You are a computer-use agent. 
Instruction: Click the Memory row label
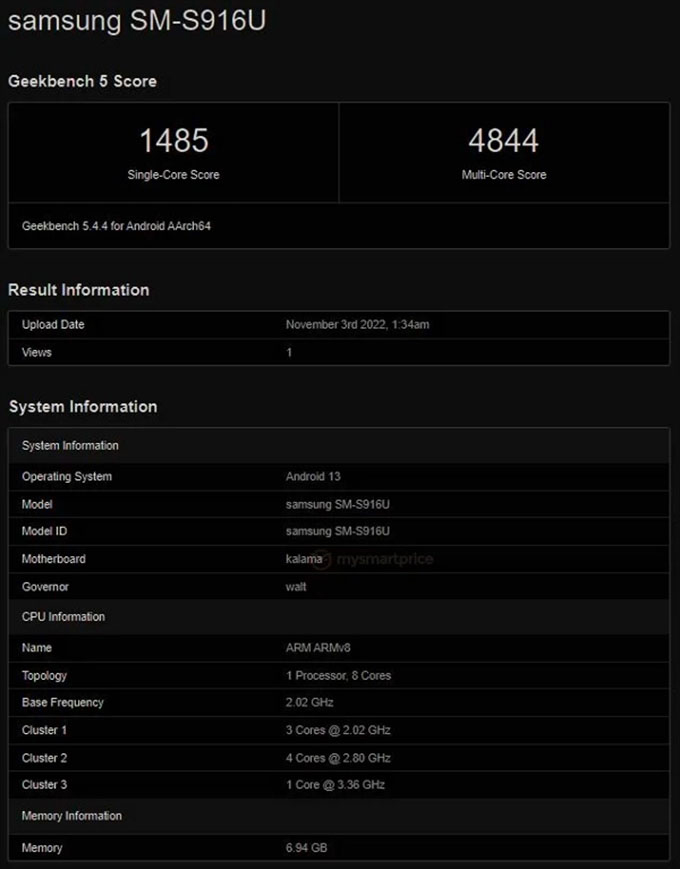coord(42,848)
